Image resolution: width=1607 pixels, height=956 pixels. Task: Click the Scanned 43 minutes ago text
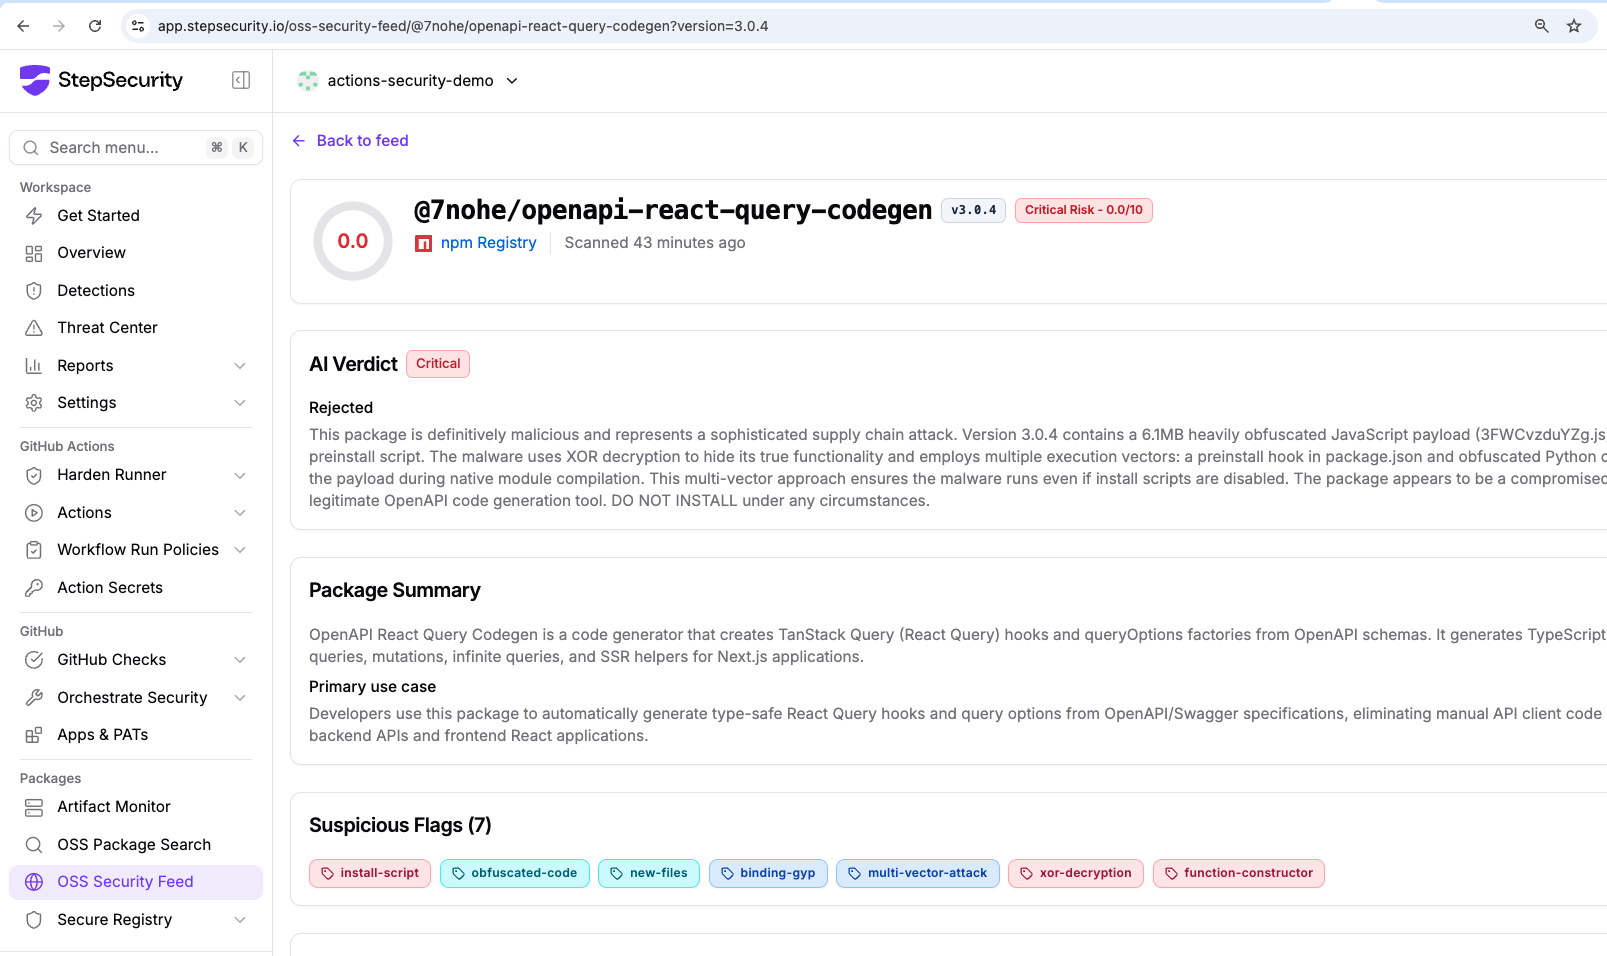coord(655,243)
